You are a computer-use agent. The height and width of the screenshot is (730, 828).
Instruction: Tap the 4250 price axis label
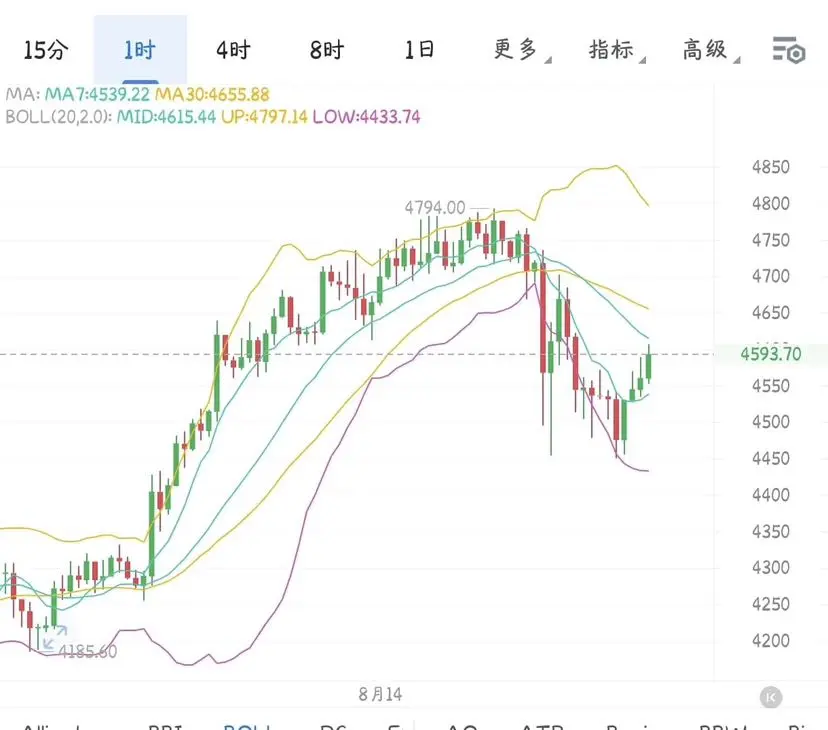pos(770,604)
